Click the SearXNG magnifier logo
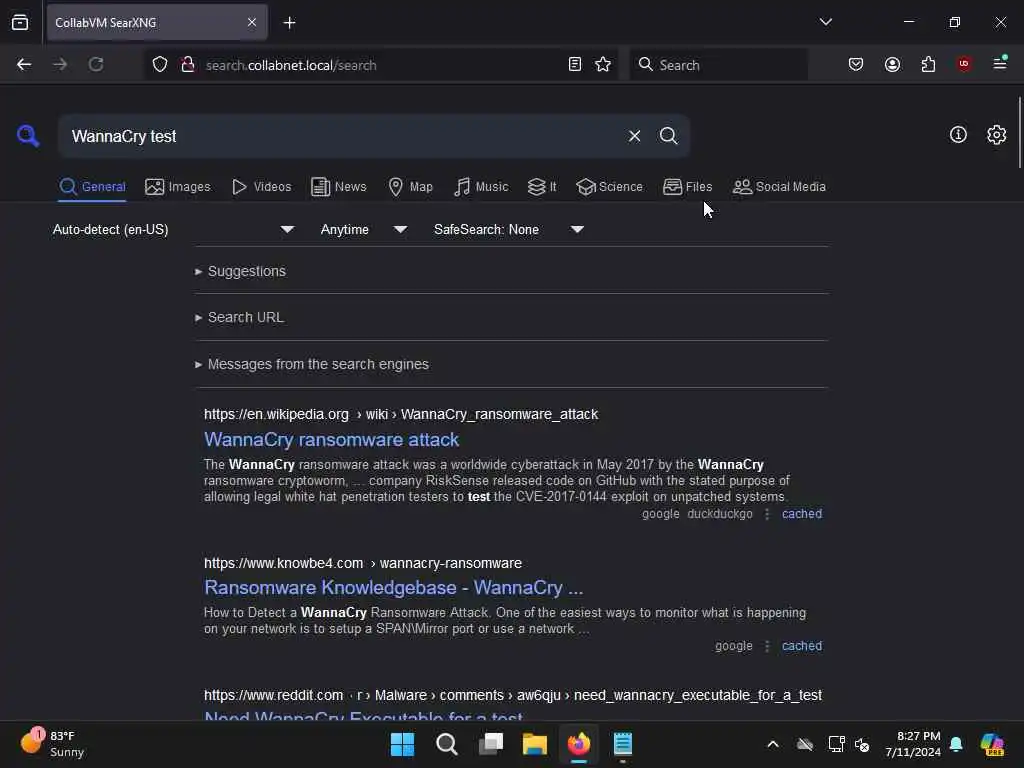1024x768 pixels. click(28, 136)
